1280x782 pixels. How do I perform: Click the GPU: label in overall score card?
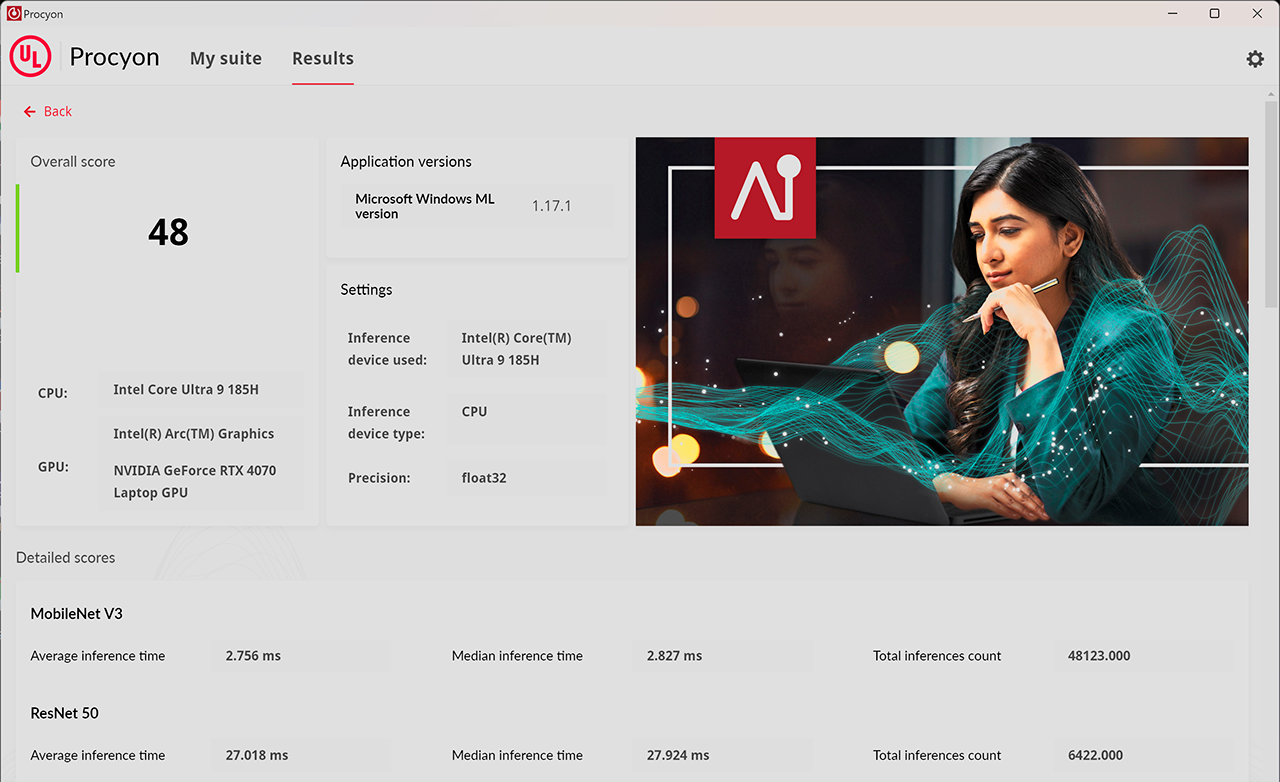pos(53,467)
